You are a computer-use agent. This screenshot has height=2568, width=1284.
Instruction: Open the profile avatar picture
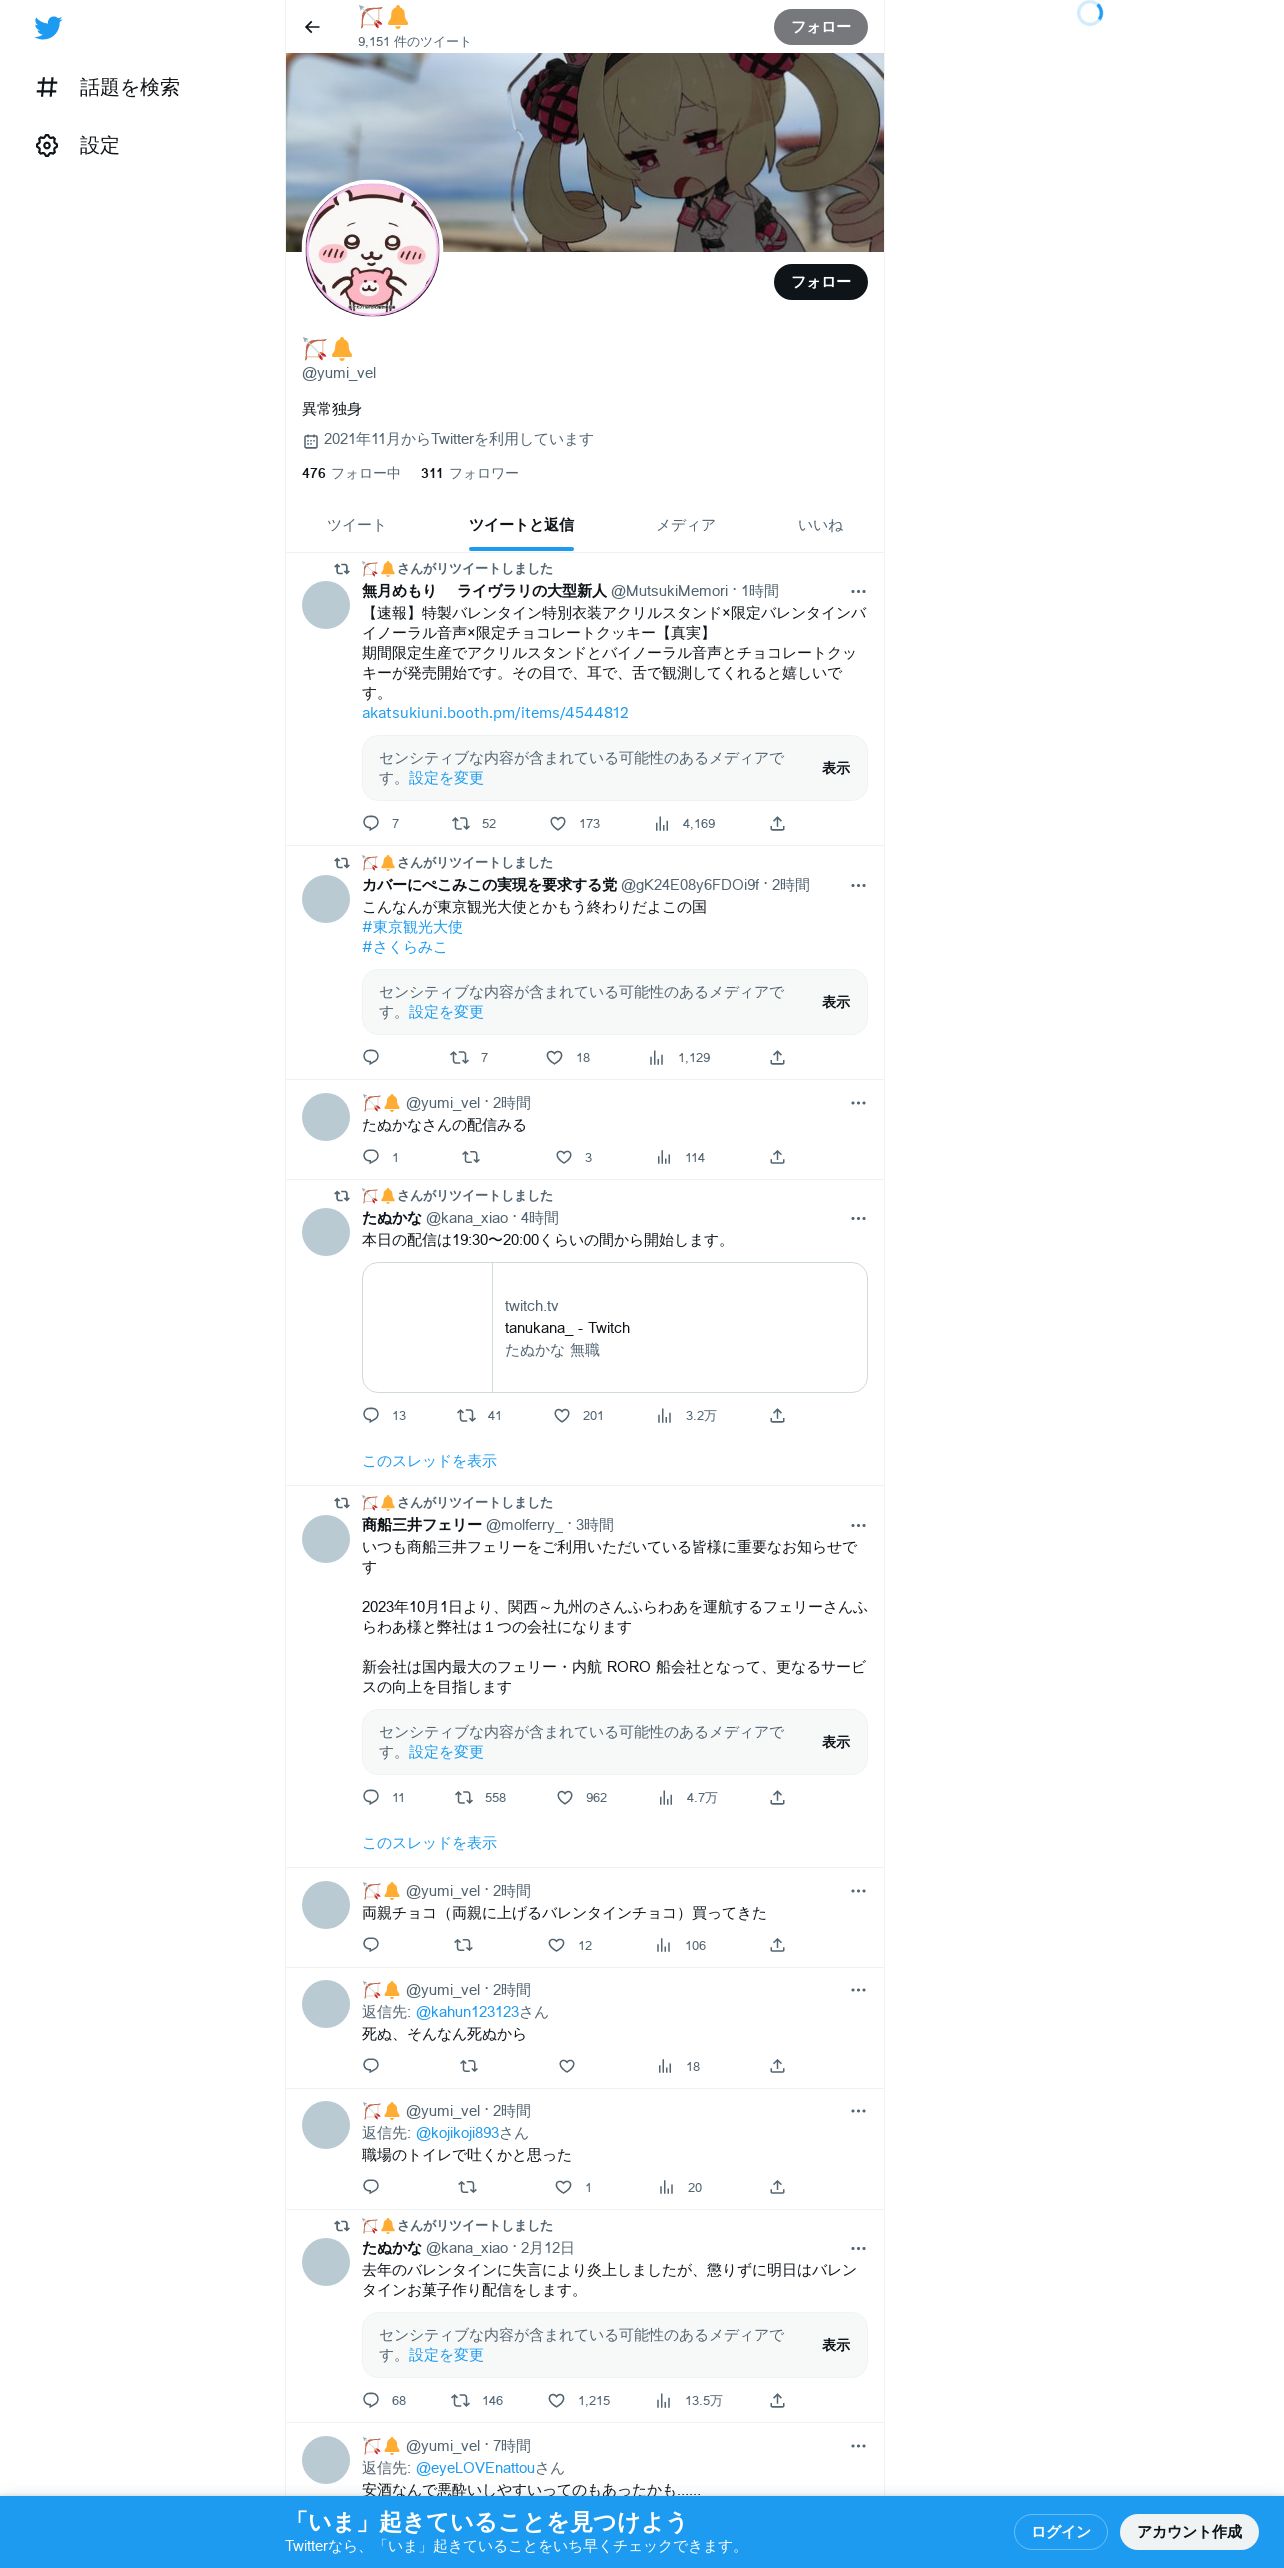pos(372,250)
